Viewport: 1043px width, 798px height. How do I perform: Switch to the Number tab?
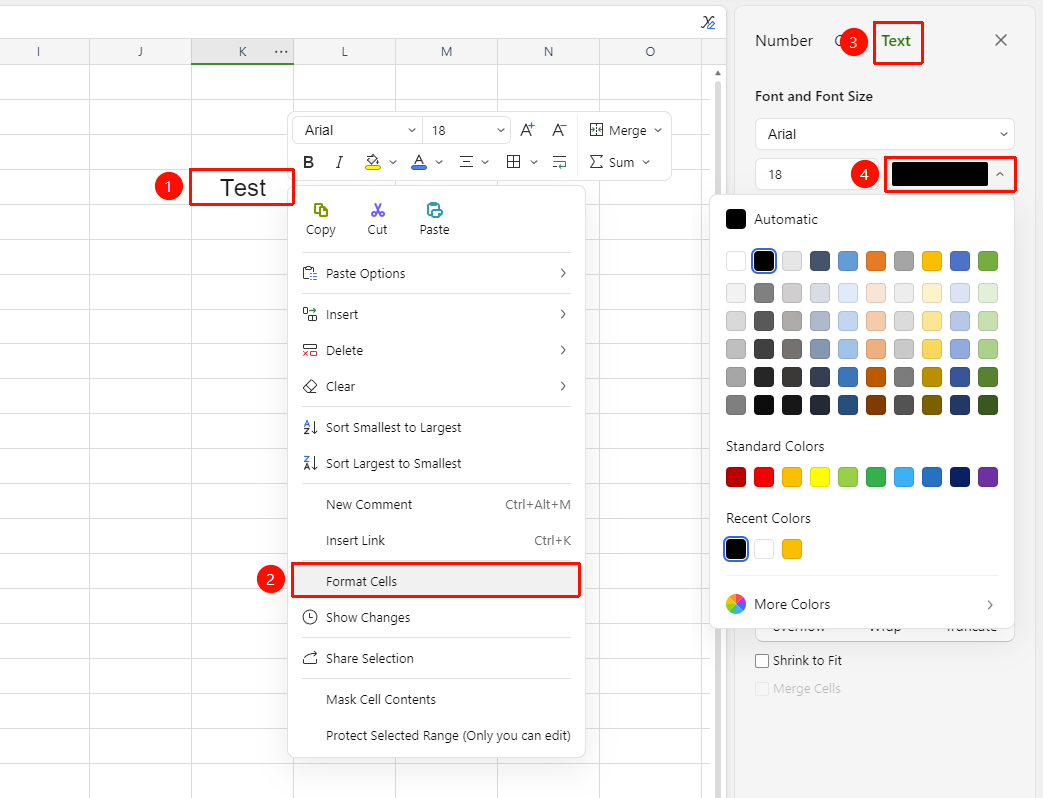point(784,41)
